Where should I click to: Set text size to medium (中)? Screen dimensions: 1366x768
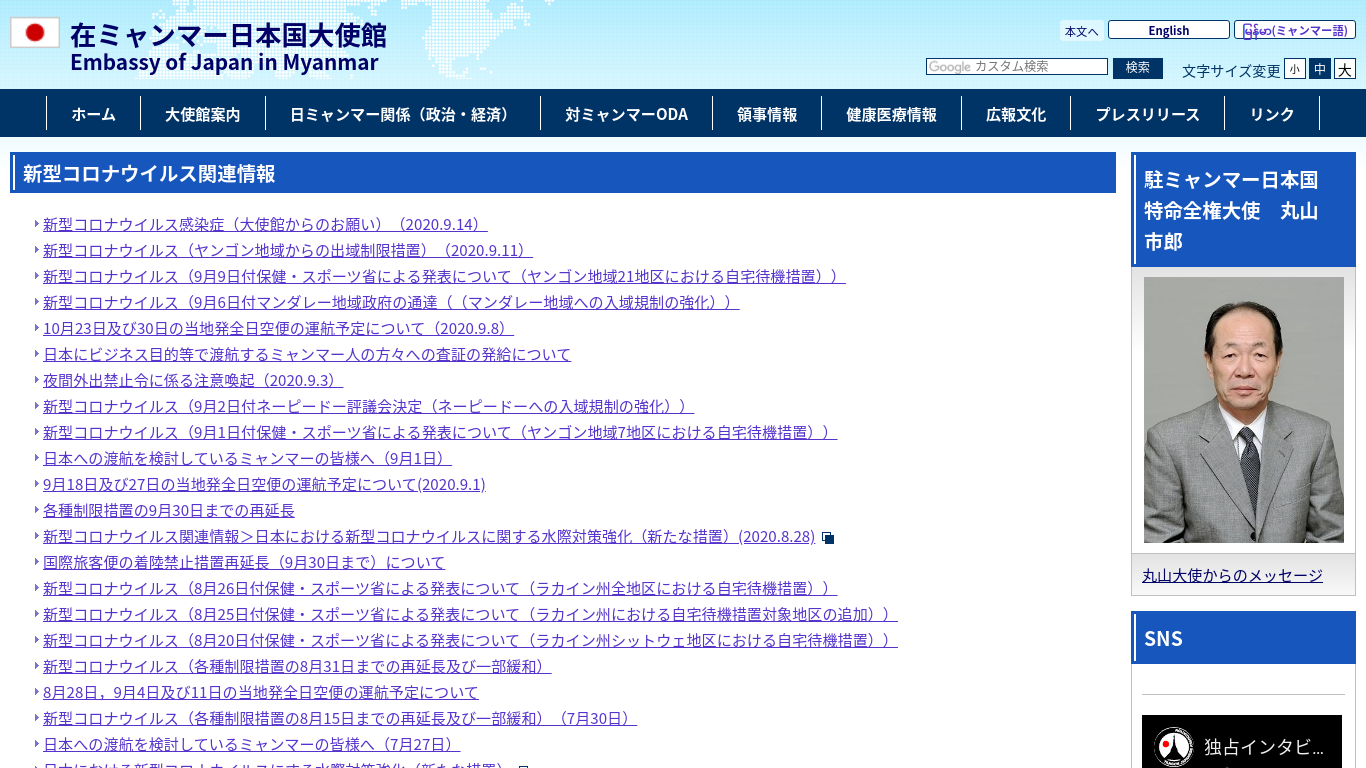(x=1320, y=69)
